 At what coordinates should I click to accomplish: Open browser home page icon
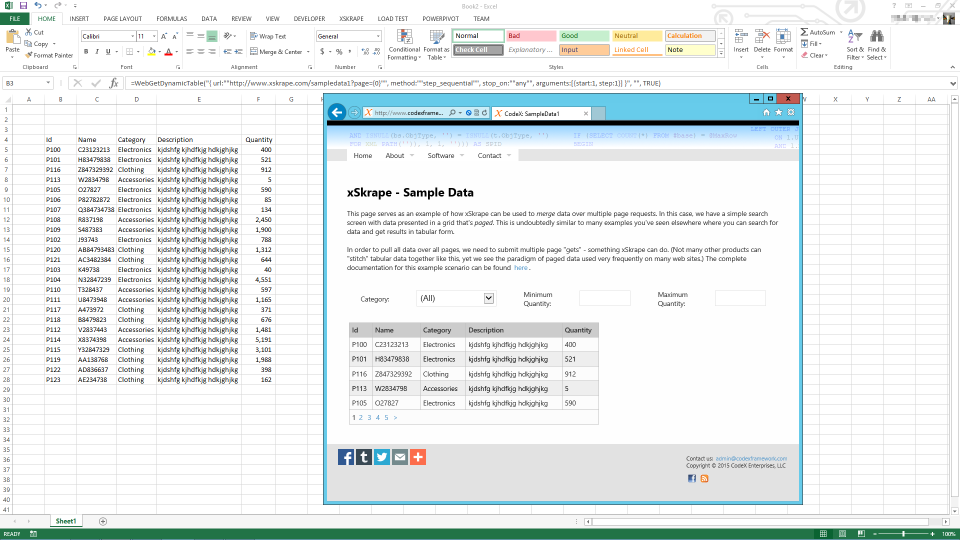tap(766, 113)
